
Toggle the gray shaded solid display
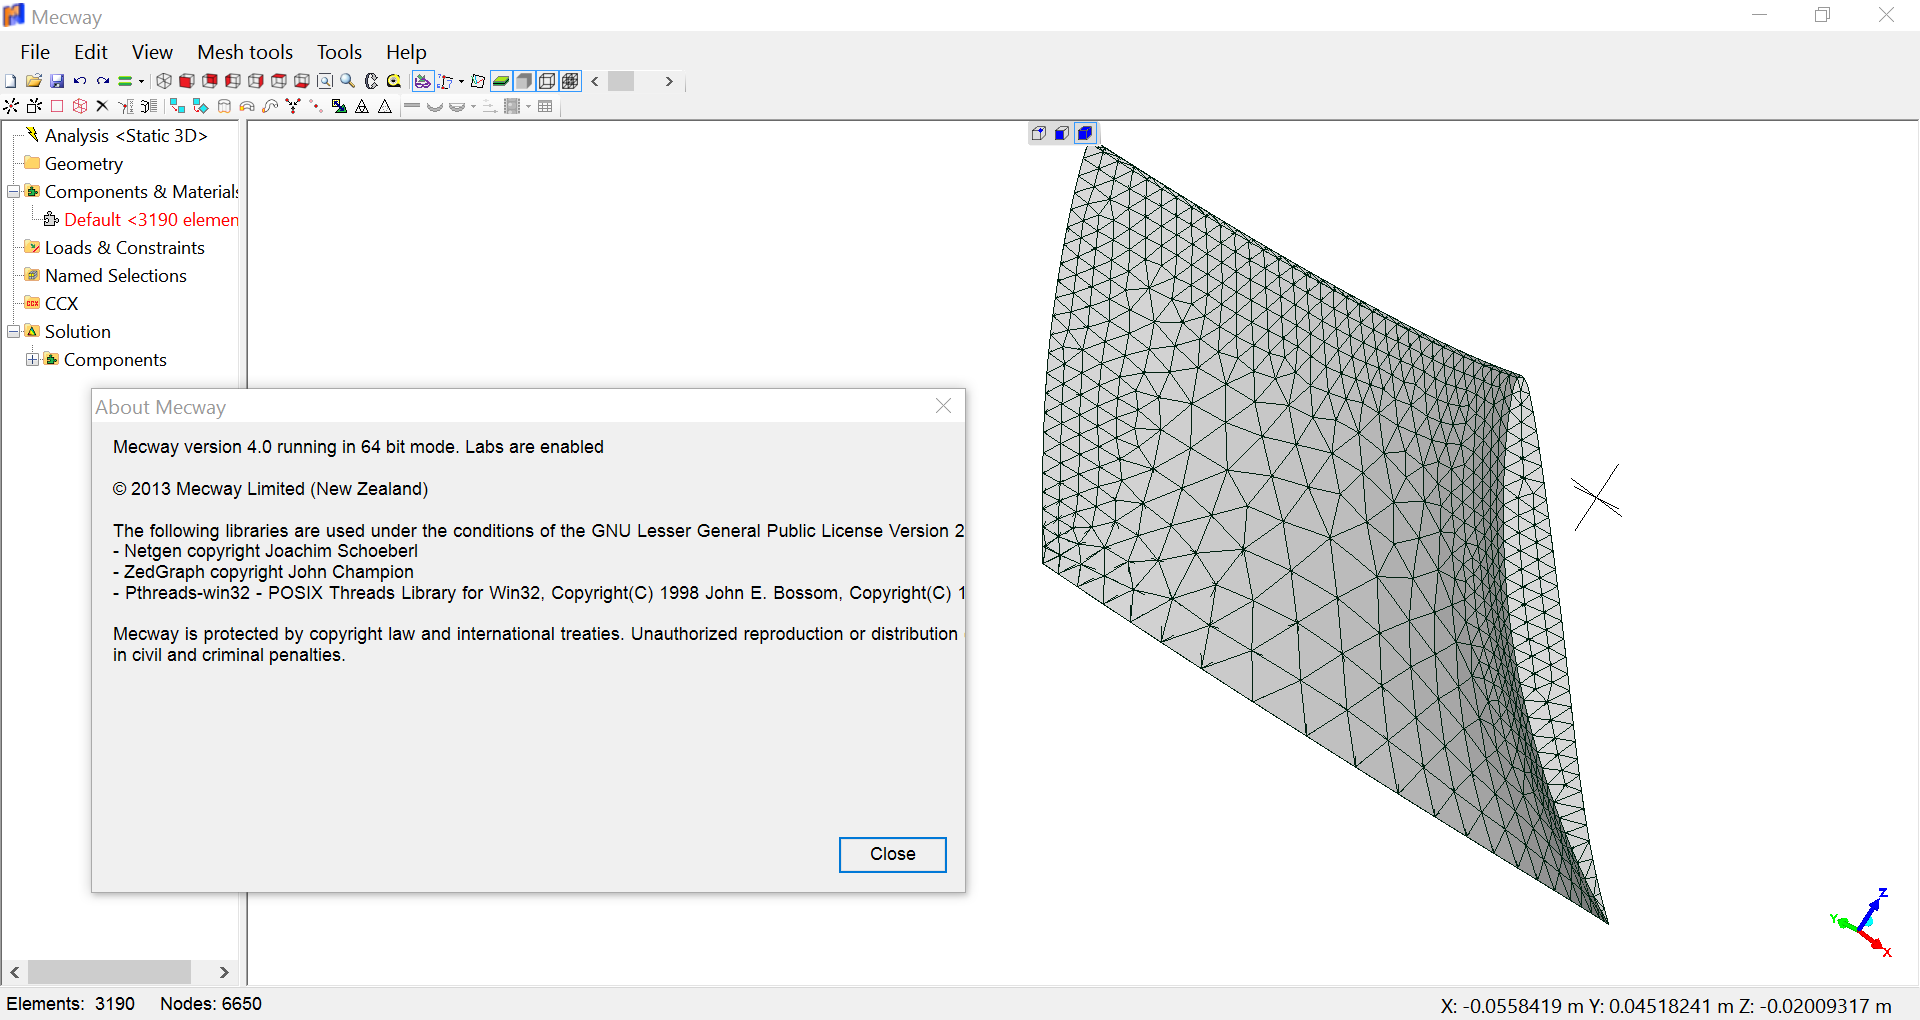[524, 81]
